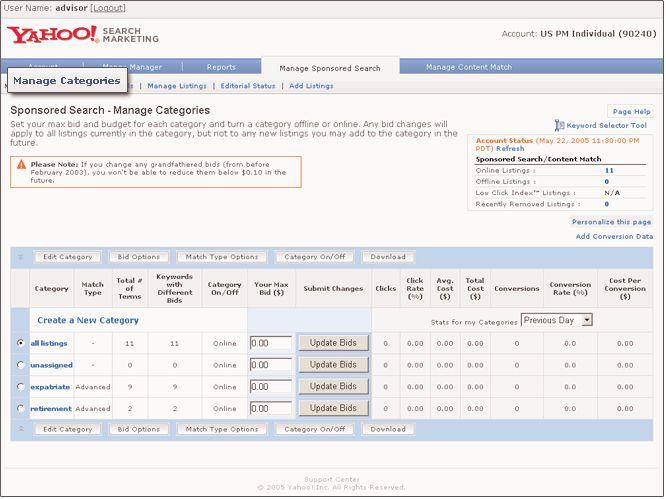Select the 'expatriate' category radio button
The width and height of the screenshot is (666, 499).
point(21,386)
